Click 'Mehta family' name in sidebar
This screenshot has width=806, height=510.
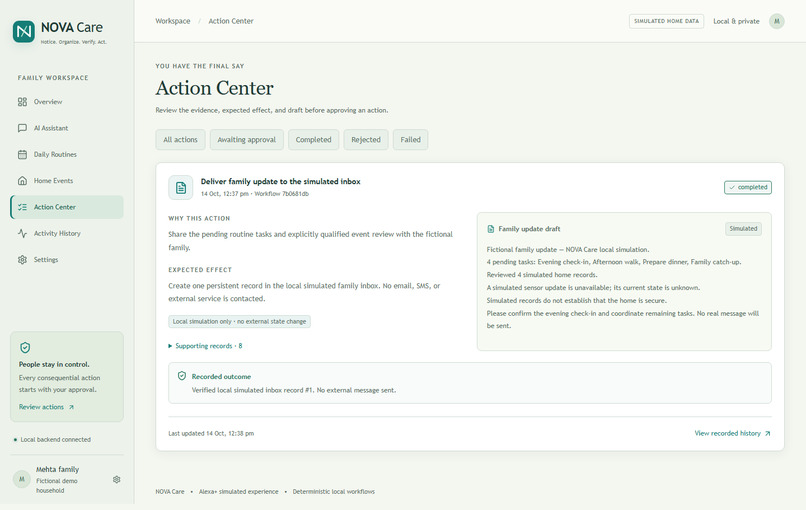pyautogui.click(x=58, y=469)
